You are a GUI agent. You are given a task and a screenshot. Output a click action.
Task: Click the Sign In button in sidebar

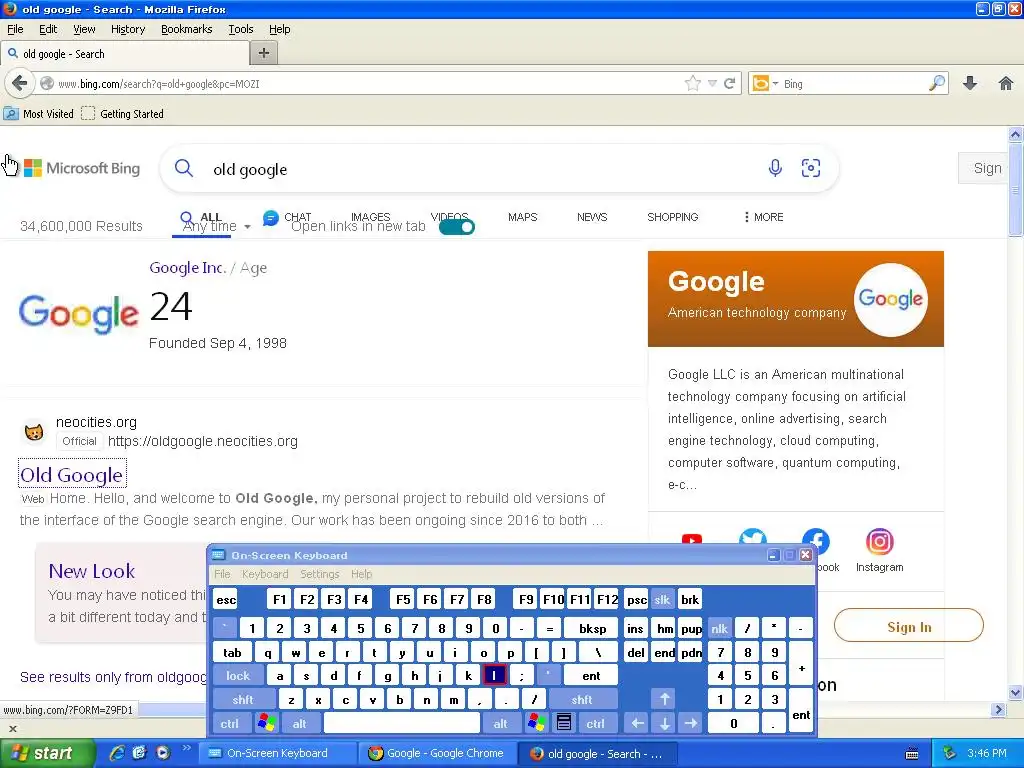(908, 626)
